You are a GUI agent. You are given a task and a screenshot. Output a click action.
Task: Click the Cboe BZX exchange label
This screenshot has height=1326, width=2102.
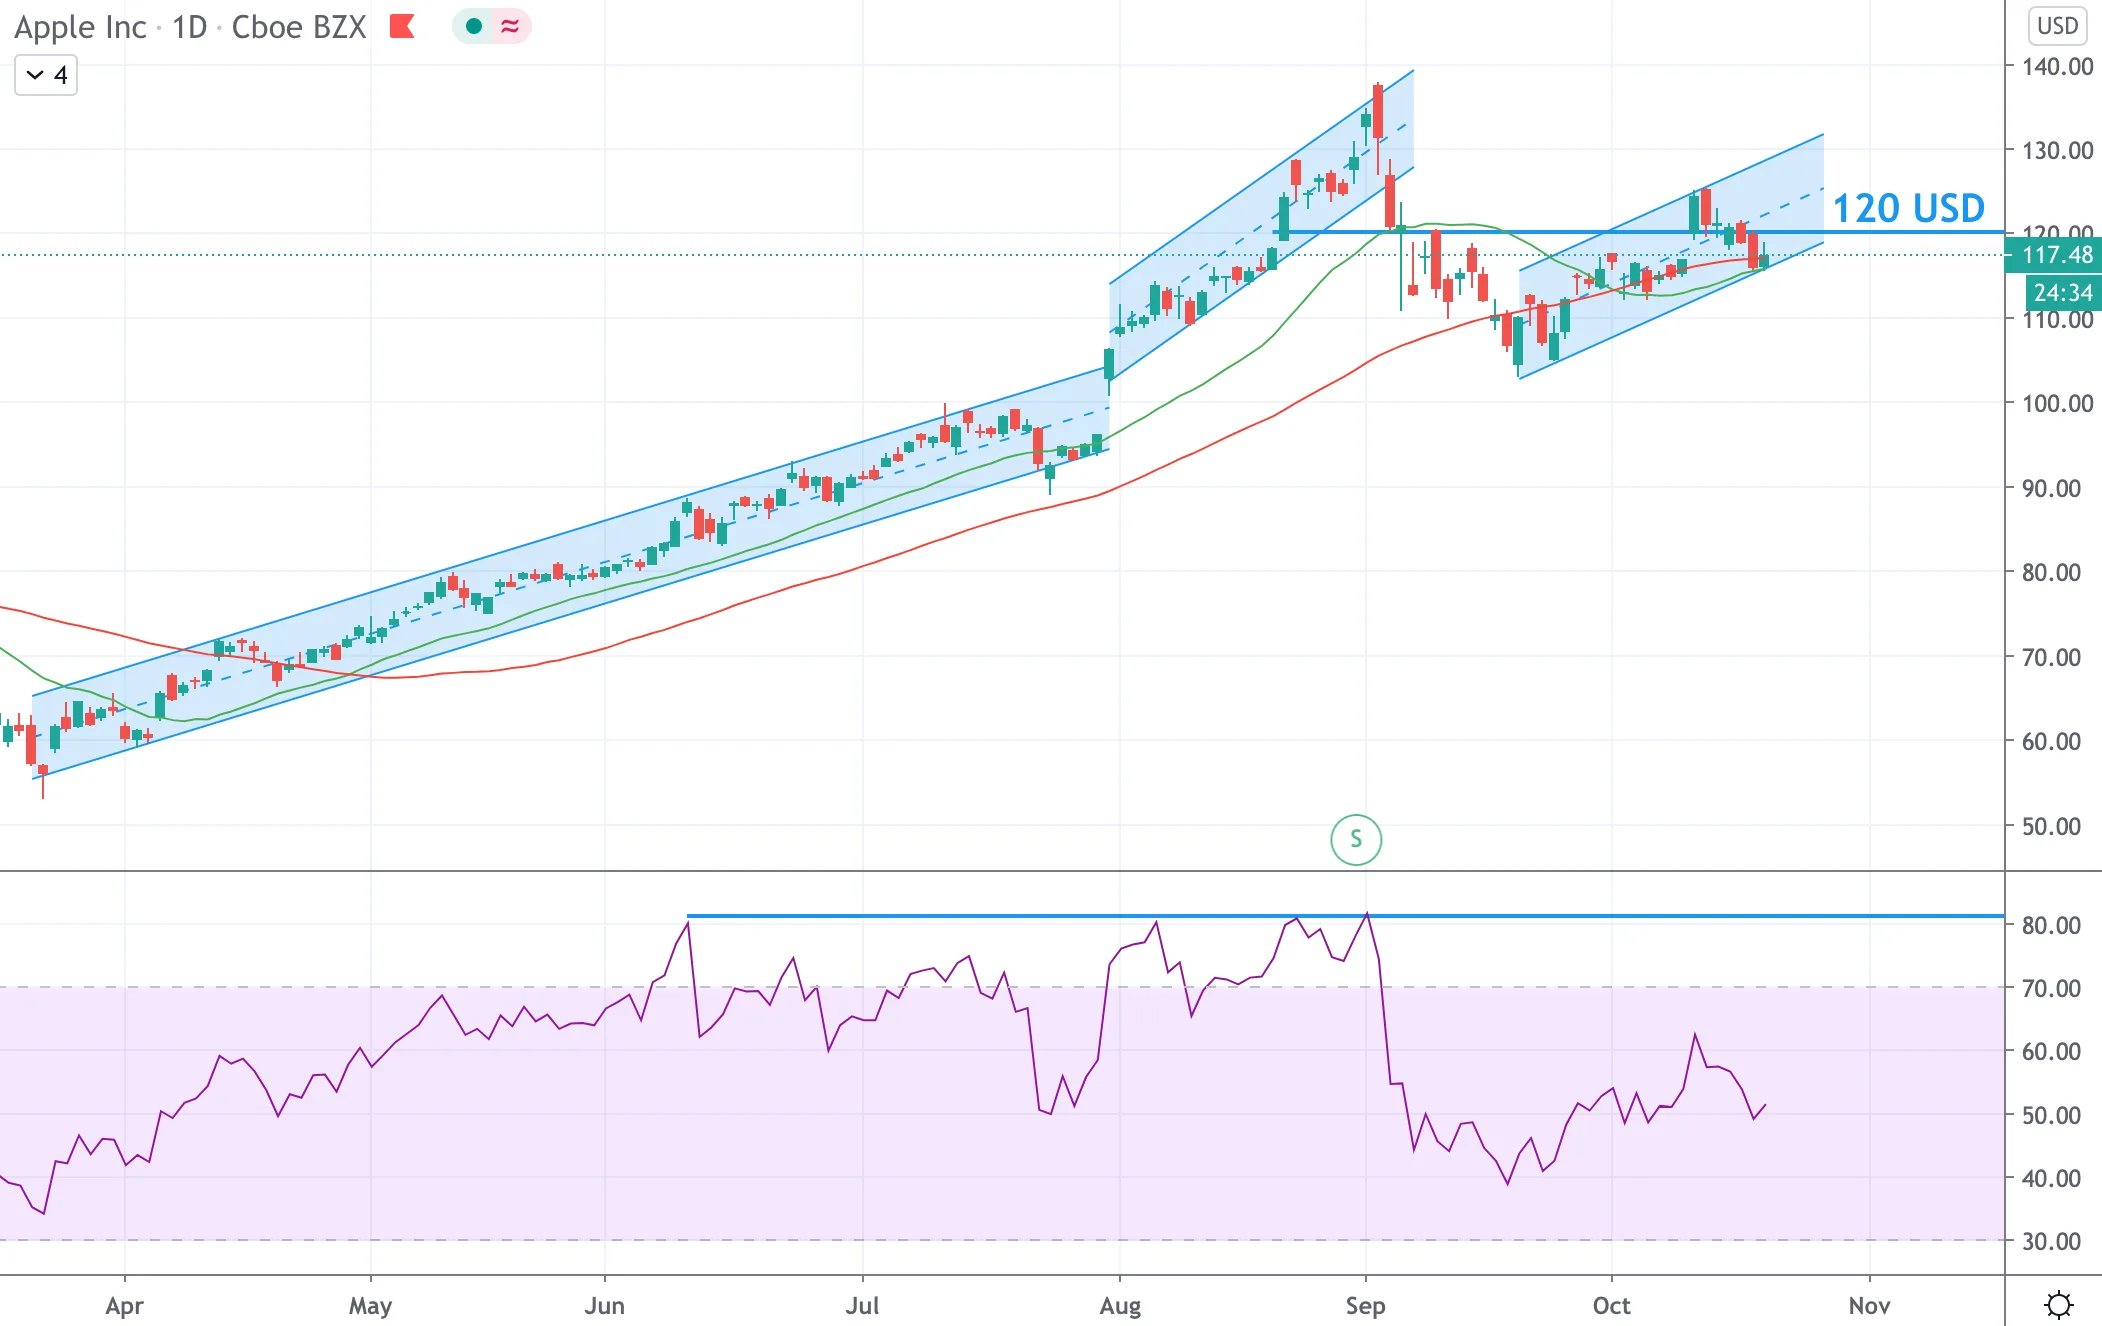[x=299, y=27]
